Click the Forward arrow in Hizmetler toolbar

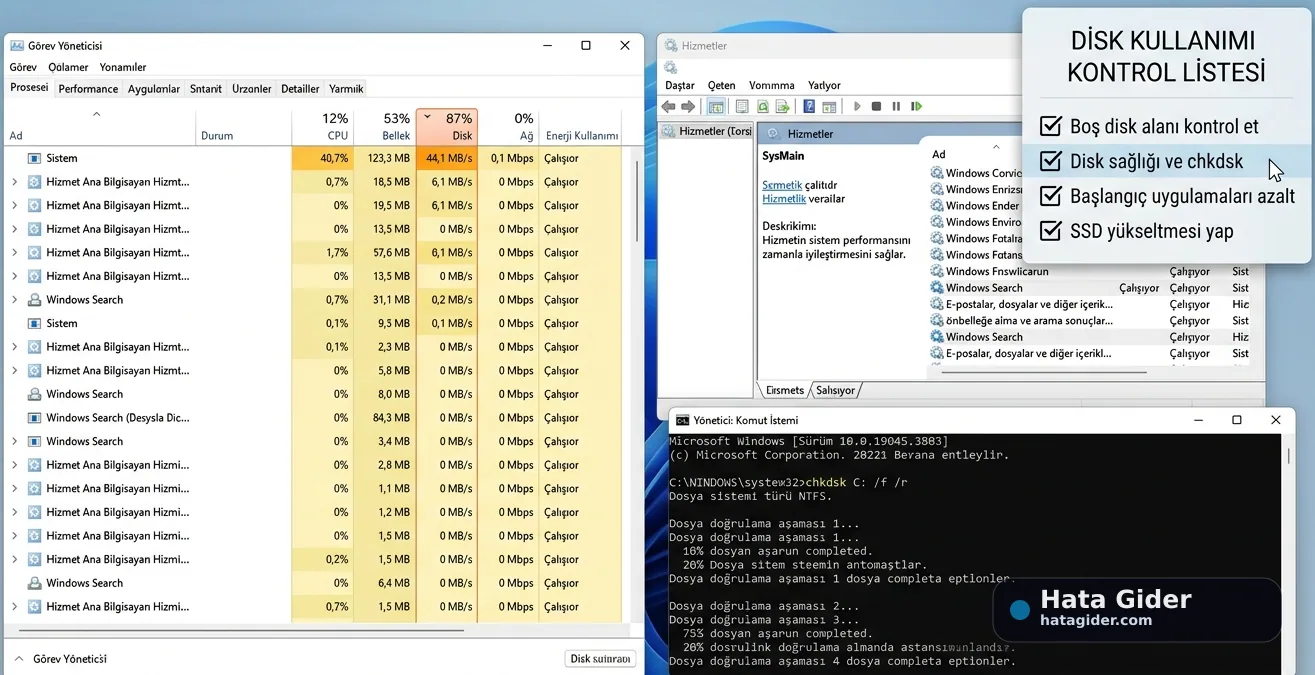[x=688, y=106]
